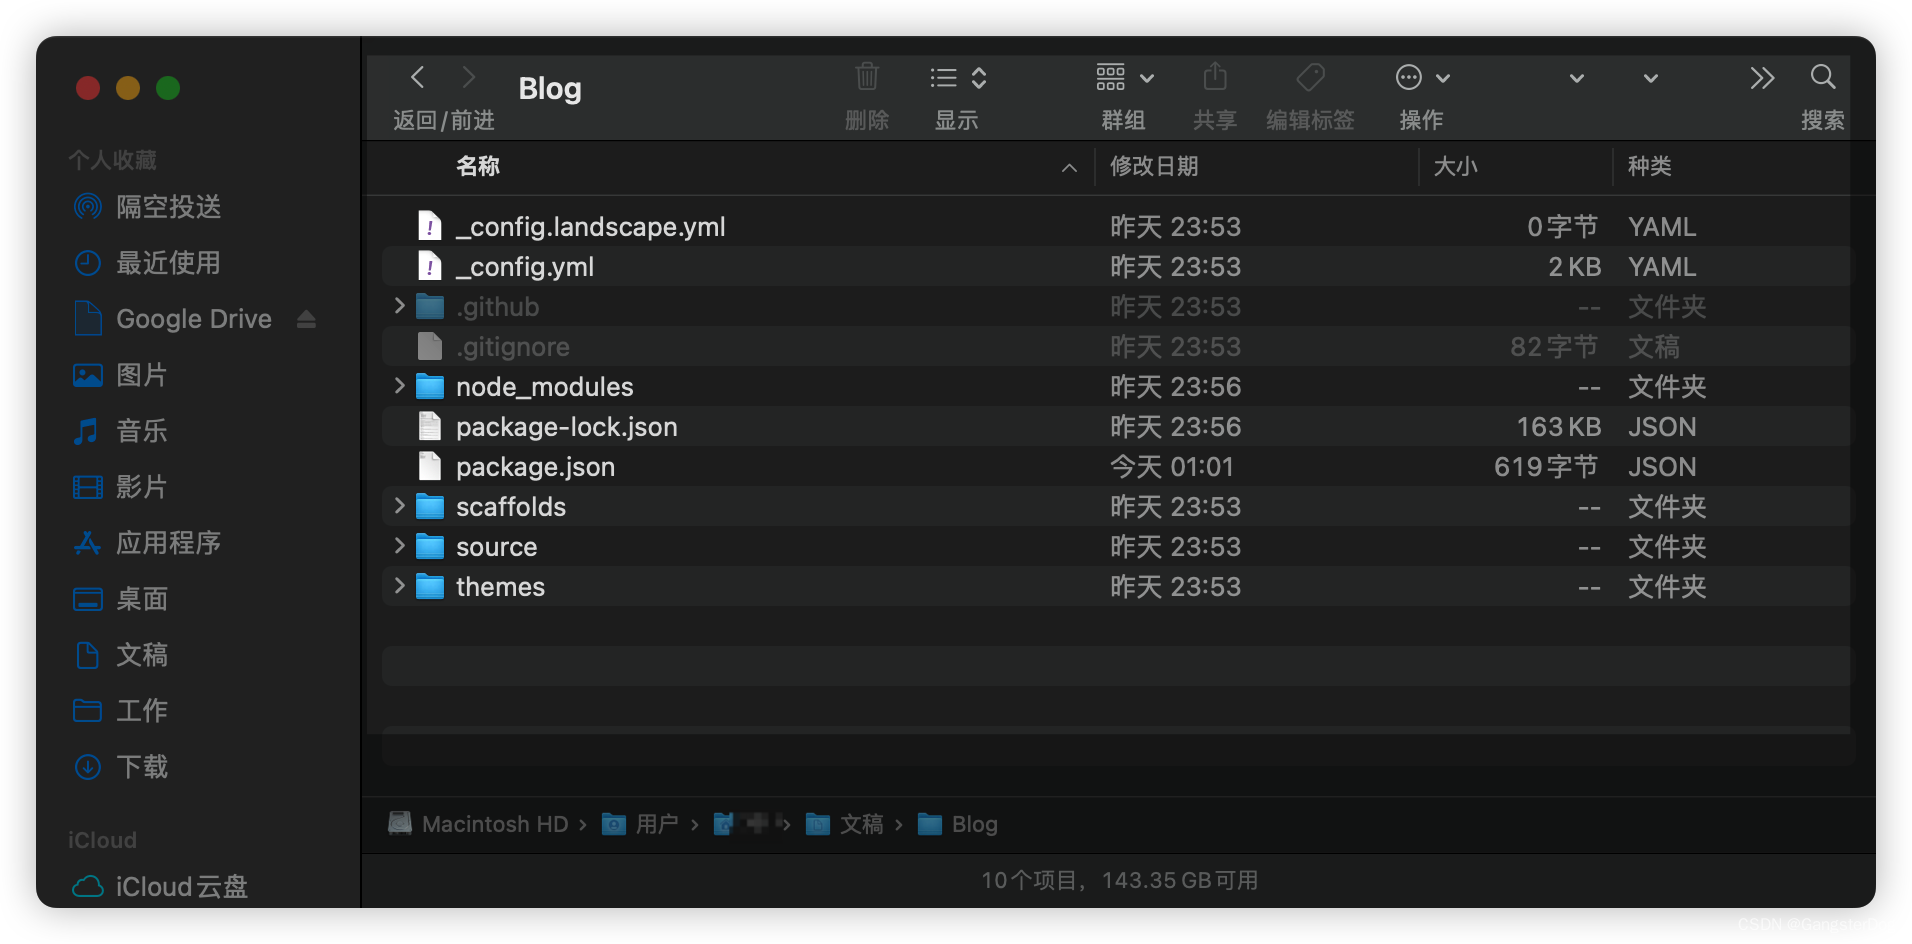This screenshot has height=944, width=1912.
Task: Open Pictures folder in sidebar
Action: (x=120, y=375)
